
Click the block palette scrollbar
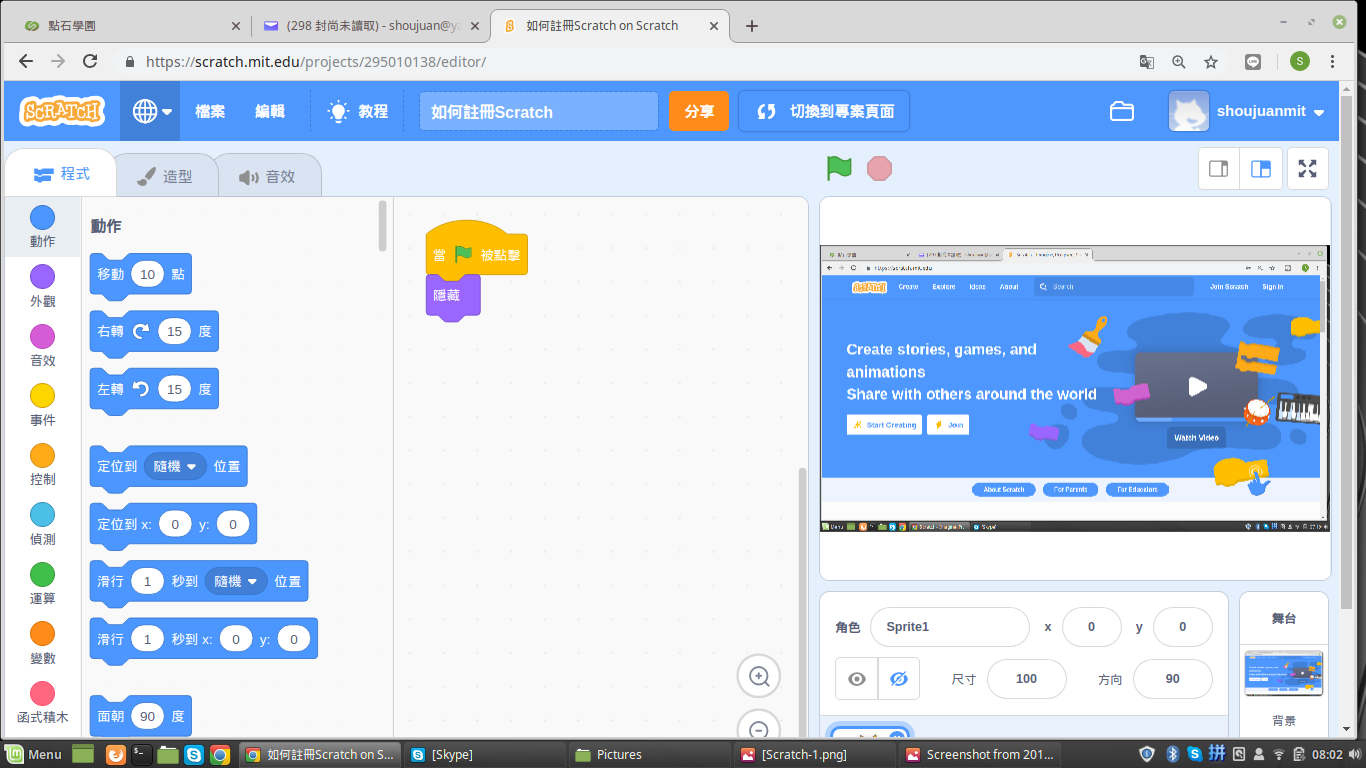coord(383,226)
